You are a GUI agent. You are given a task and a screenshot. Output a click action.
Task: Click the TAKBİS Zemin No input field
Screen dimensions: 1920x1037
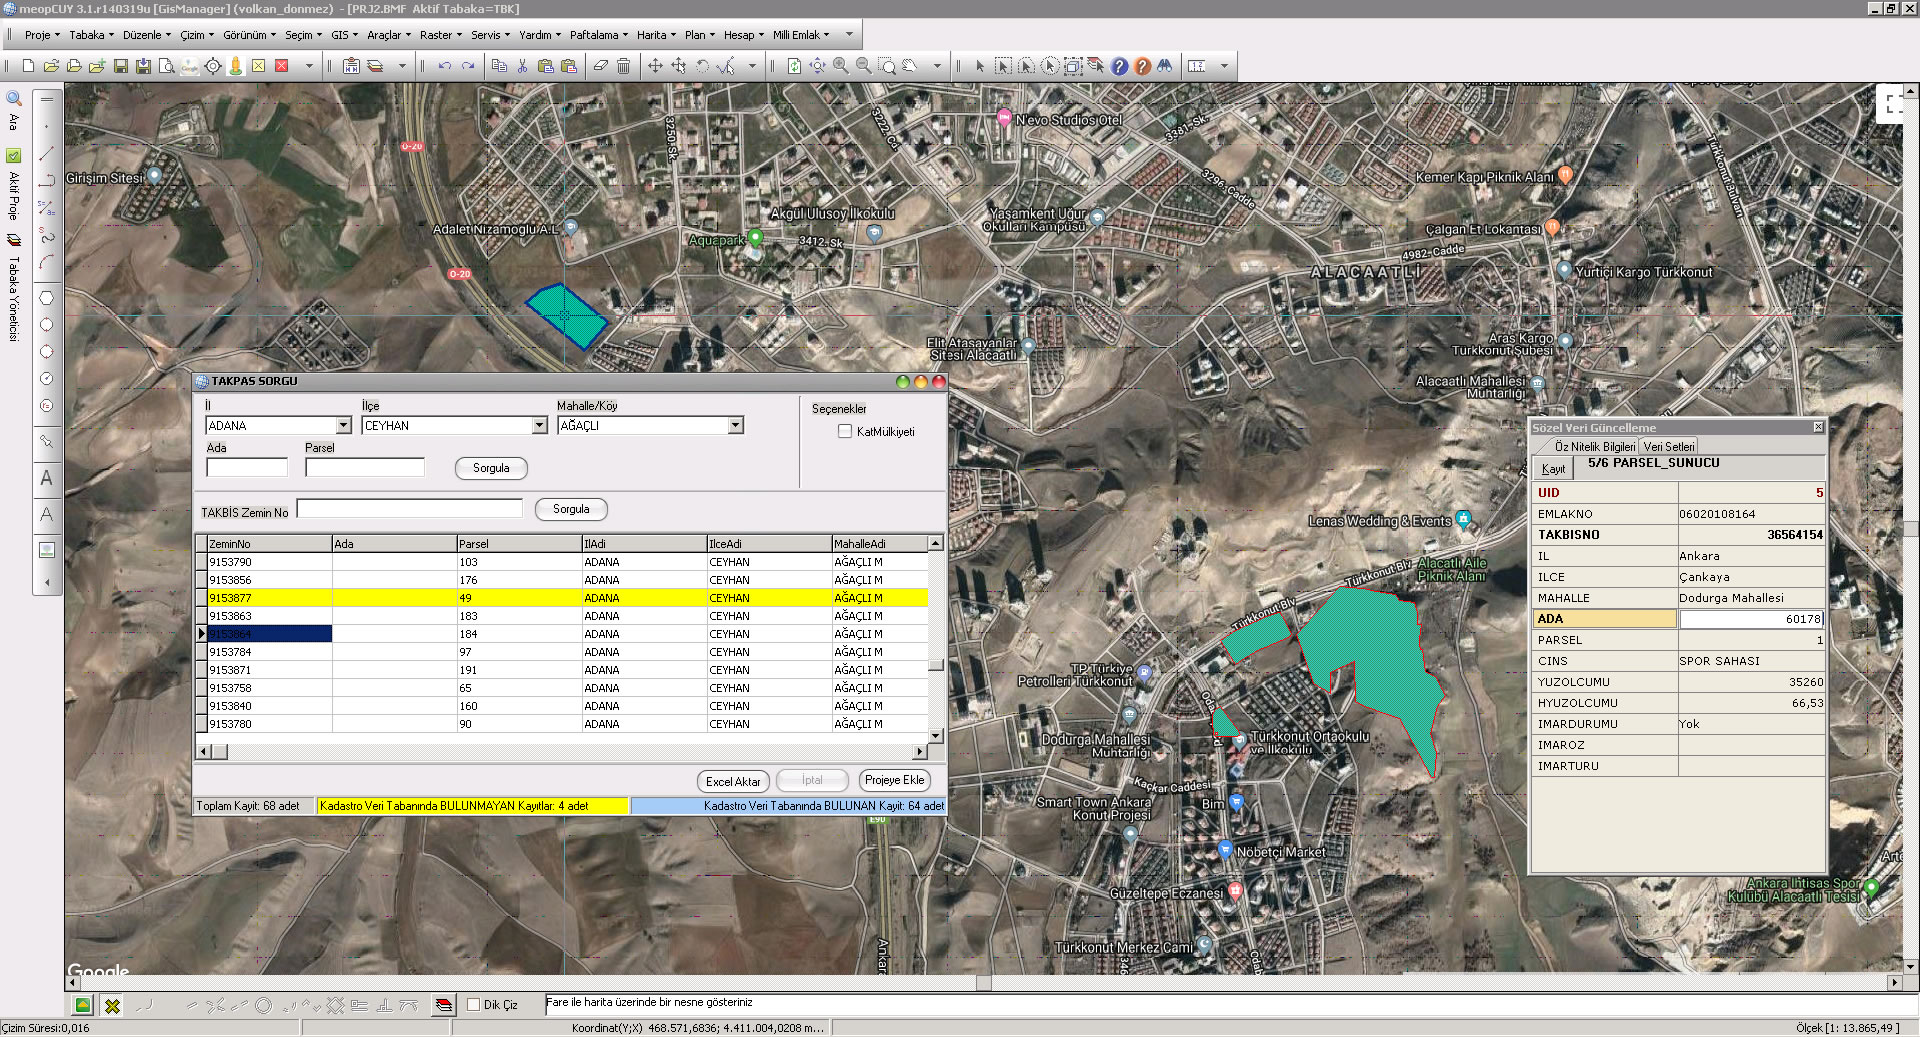tap(409, 509)
